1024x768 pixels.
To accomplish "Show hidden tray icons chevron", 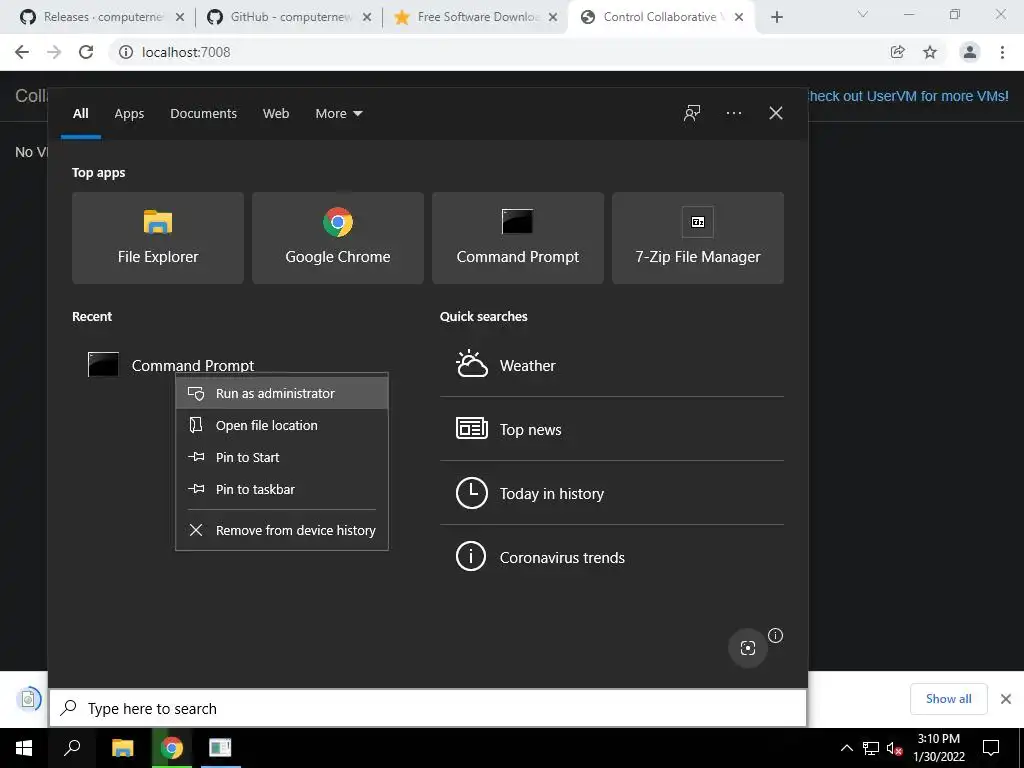I will click(x=846, y=748).
